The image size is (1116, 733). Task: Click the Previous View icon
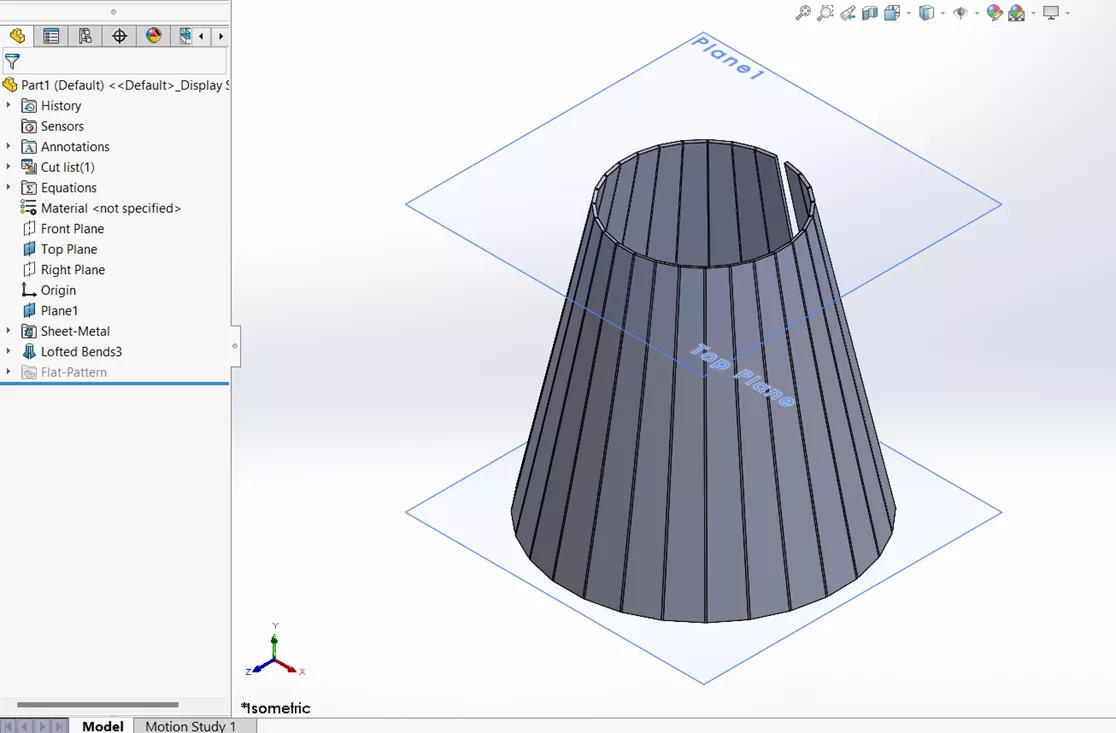[848, 13]
